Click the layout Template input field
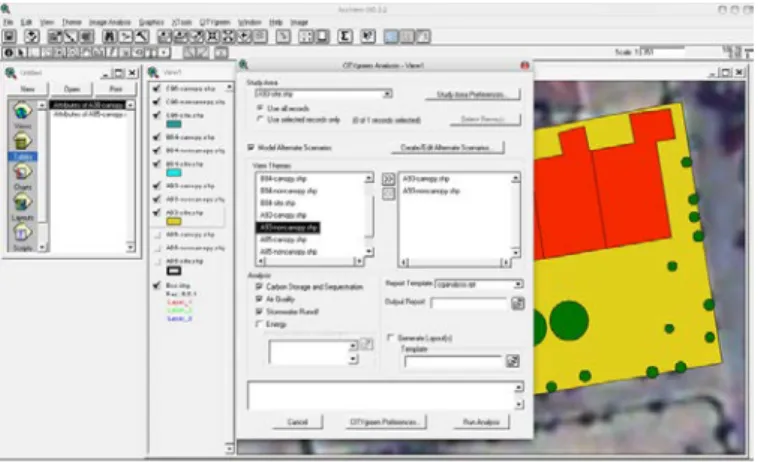 pyautogui.click(x=453, y=361)
